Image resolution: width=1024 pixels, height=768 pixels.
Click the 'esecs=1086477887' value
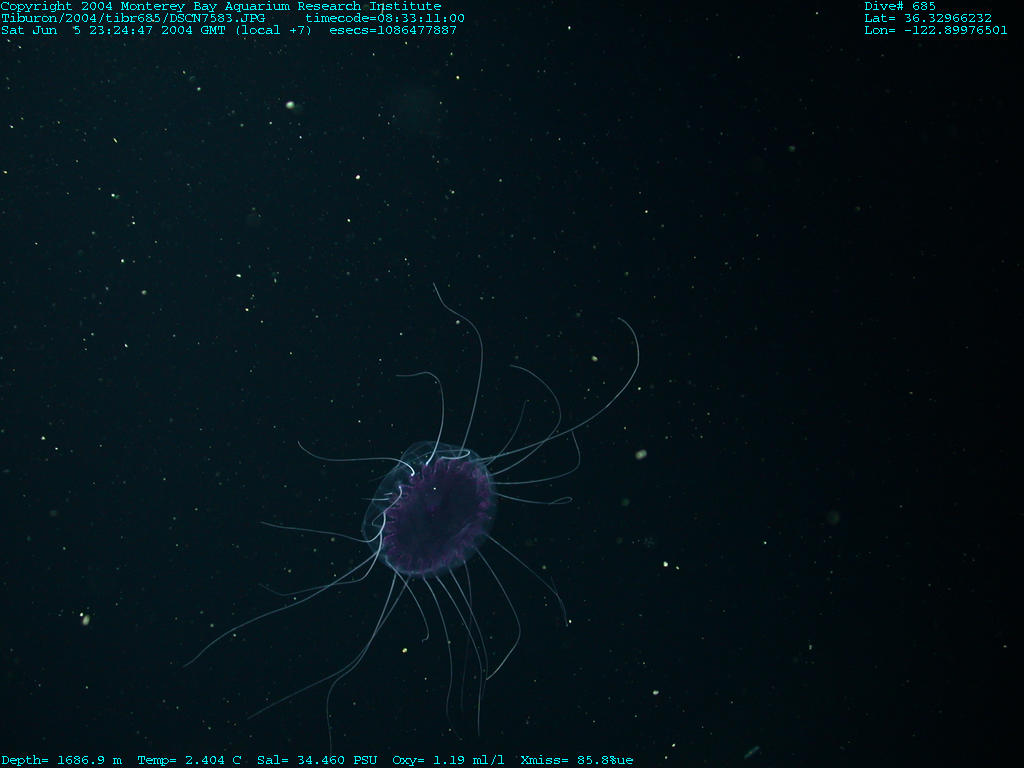393,30
